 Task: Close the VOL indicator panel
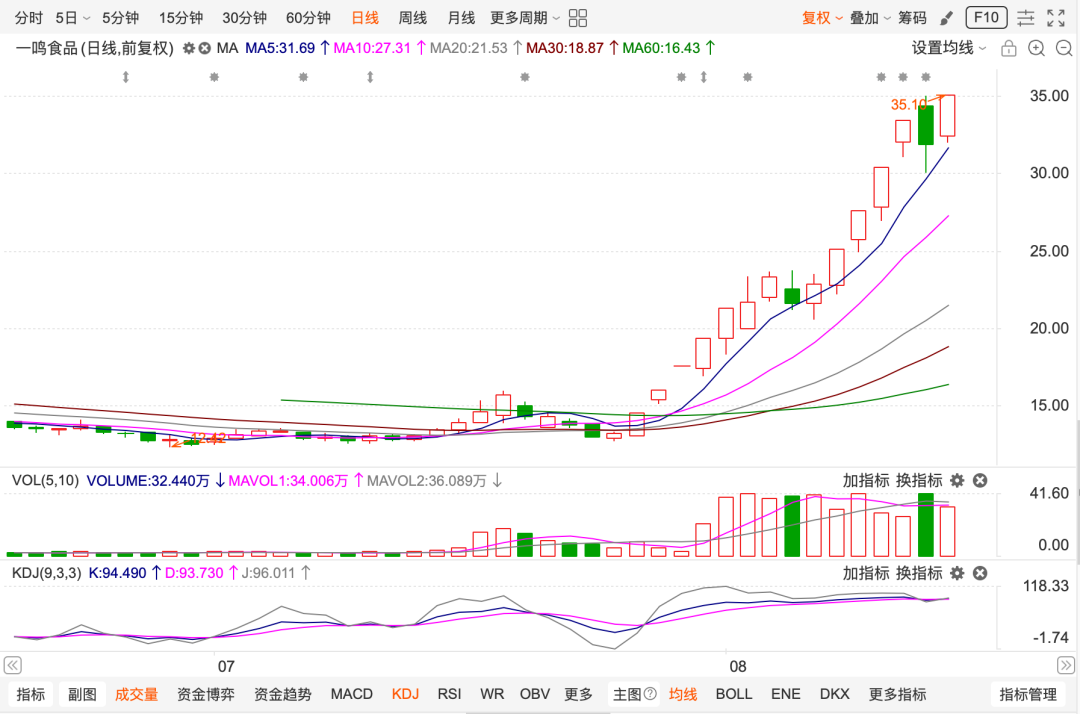(x=980, y=481)
